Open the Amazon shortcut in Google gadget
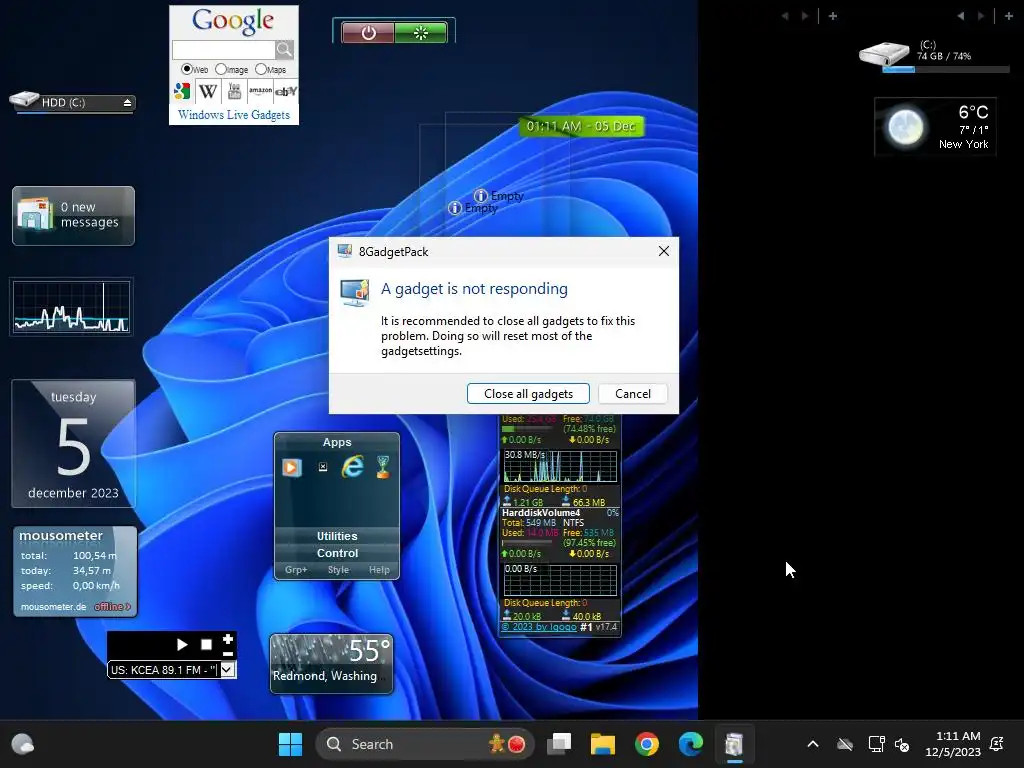The width and height of the screenshot is (1024, 768). [x=260, y=91]
